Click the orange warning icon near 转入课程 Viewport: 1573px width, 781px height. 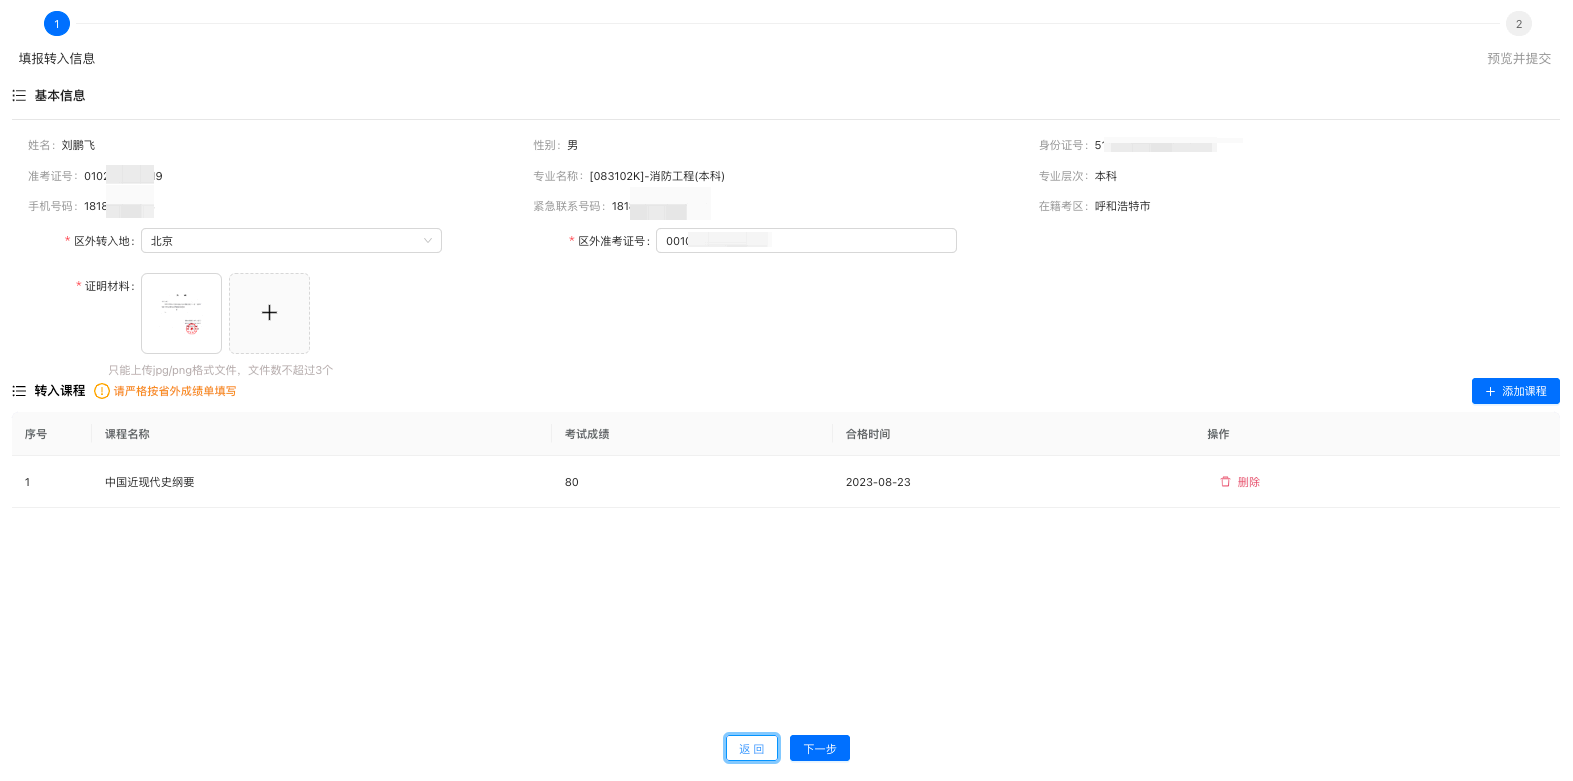102,391
